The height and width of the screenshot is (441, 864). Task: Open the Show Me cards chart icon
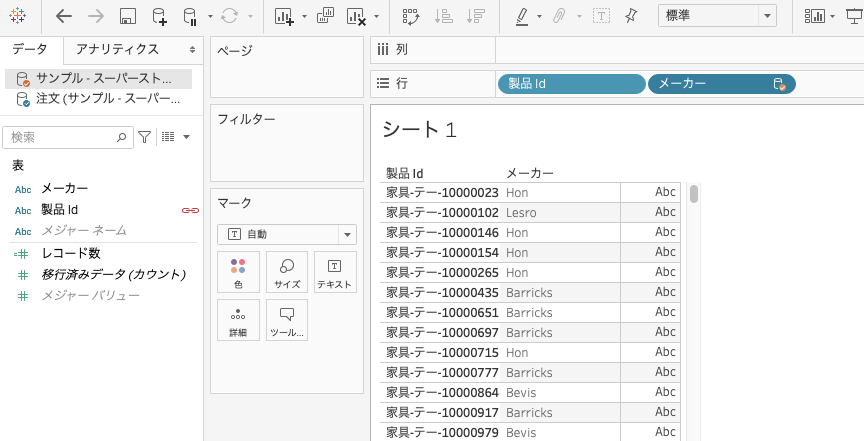coord(814,17)
